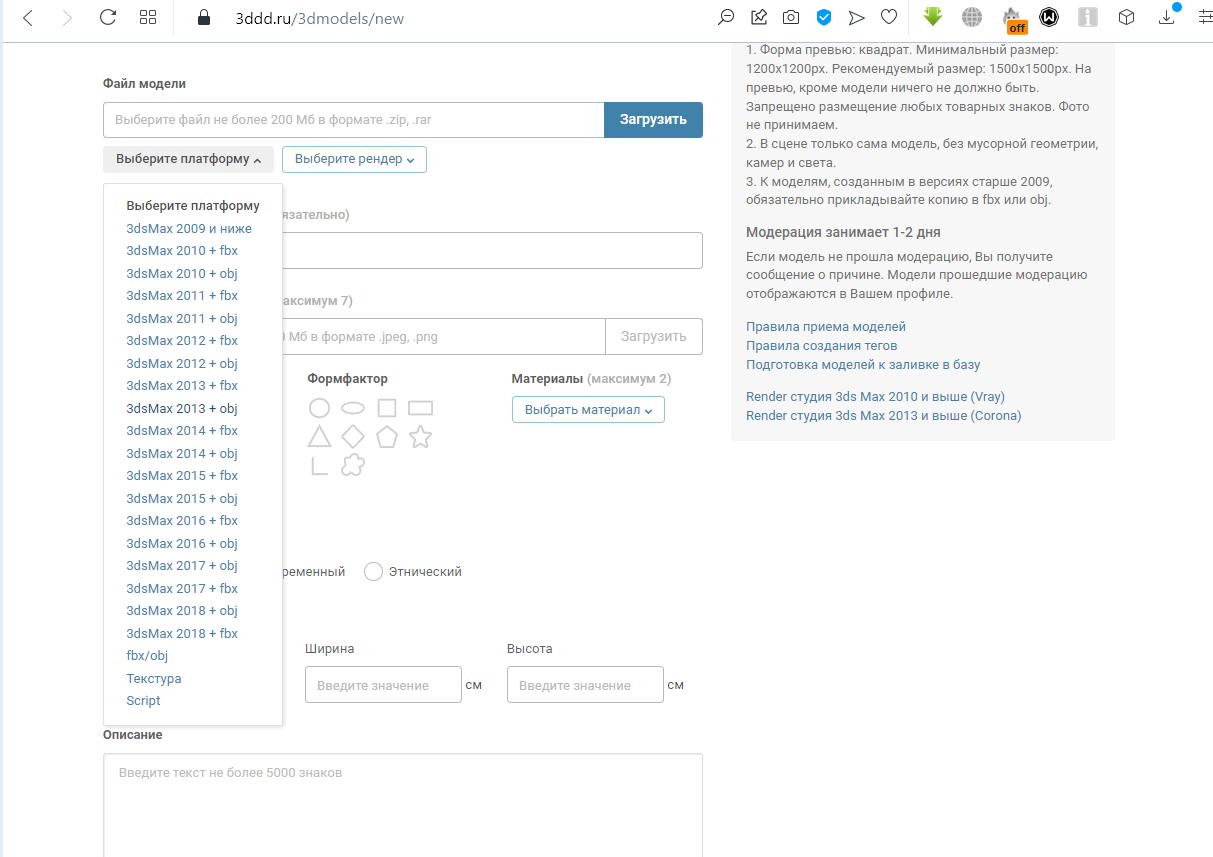Viewport: 1213px width, 857px height.
Task: Click the edit page pencil icon
Action: (x=759, y=17)
